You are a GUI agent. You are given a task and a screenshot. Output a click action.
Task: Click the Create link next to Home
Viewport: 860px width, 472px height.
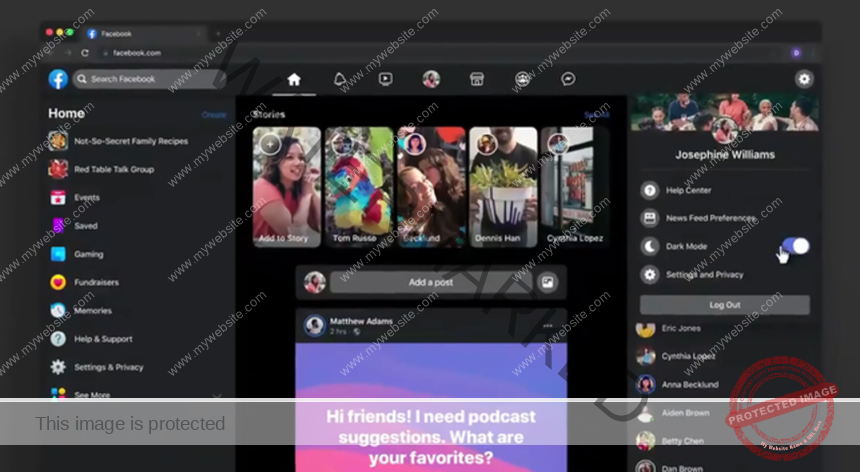point(214,115)
